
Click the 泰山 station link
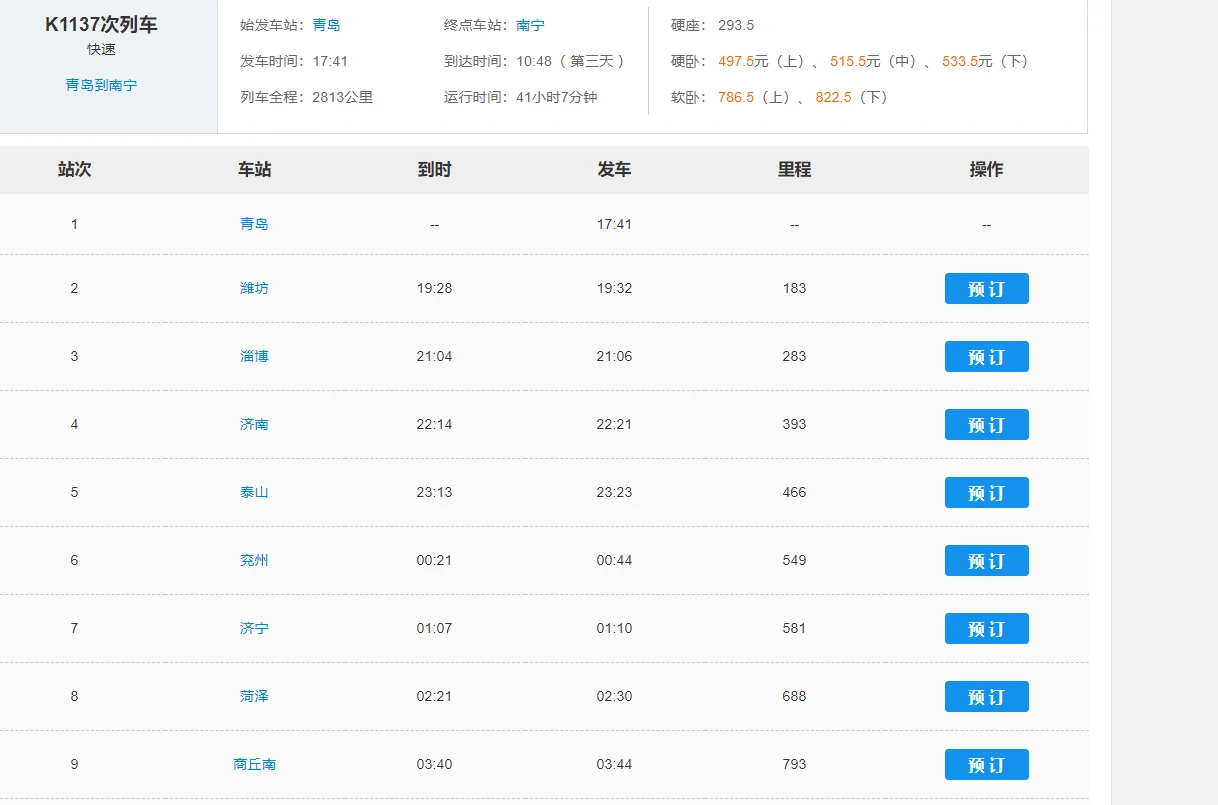click(254, 492)
